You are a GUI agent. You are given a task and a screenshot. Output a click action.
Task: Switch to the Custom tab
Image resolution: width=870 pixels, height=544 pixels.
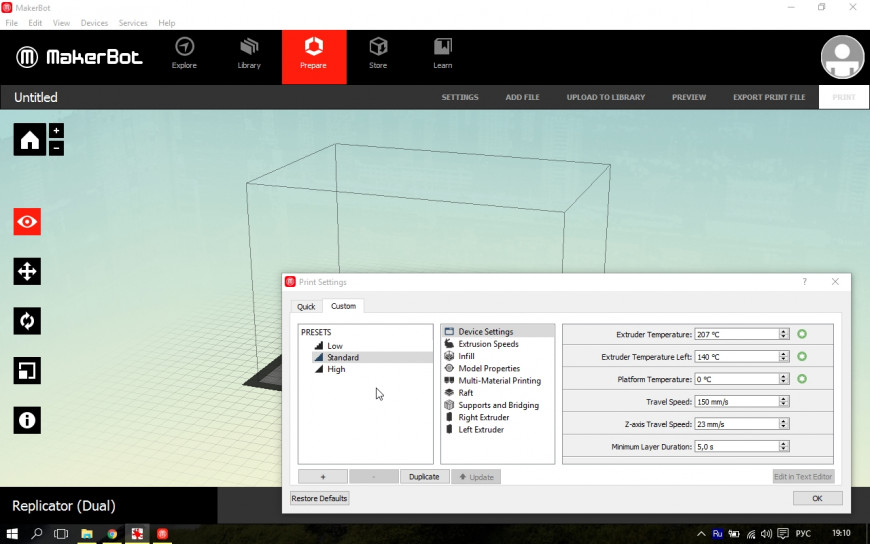coord(343,306)
